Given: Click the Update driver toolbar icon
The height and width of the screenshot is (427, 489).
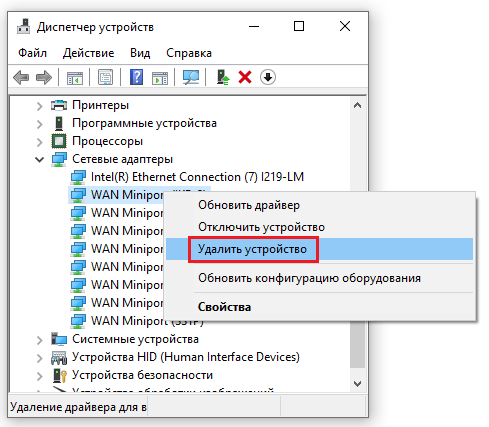Looking at the screenshot, I should point(223,77).
